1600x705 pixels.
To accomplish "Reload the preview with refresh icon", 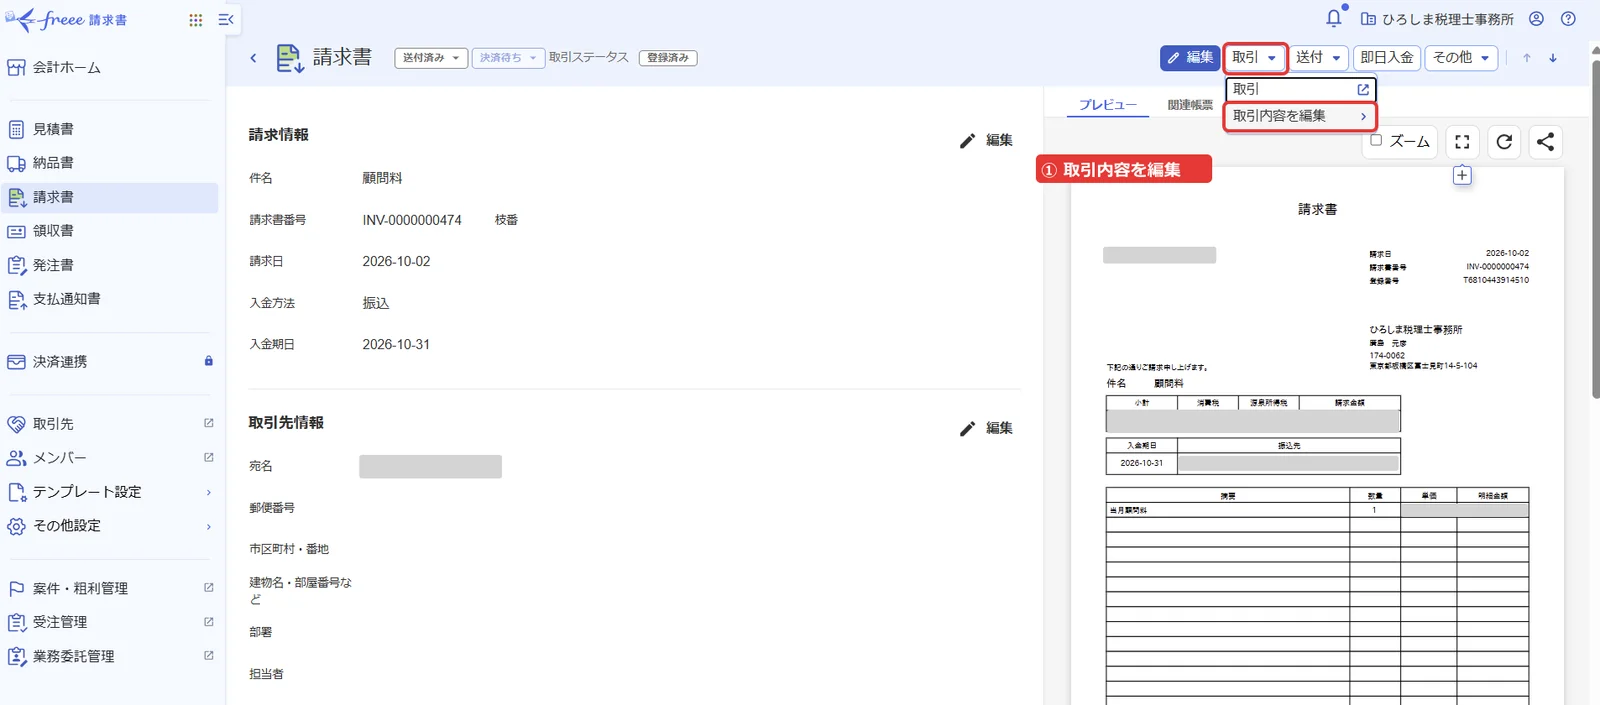I will [x=1504, y=142].
